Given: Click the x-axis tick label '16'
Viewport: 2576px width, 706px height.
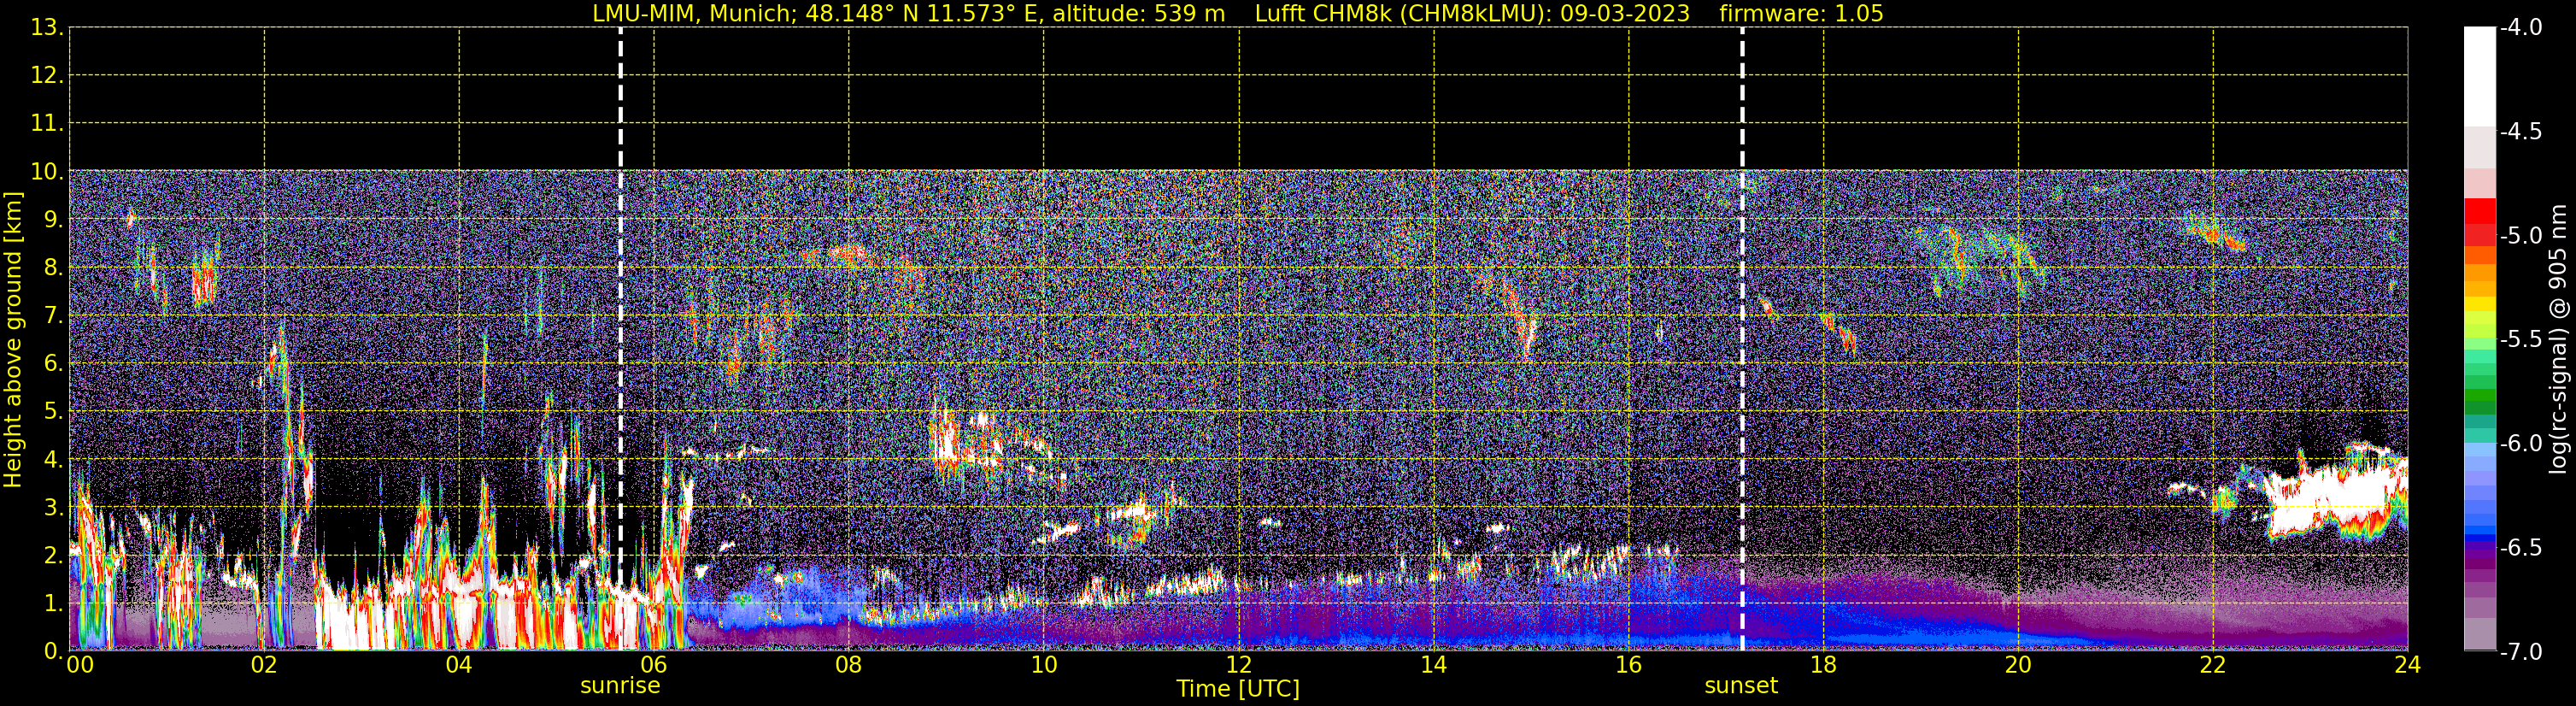Looking at the screenshot, I should pyautogui.click(x=1629, y=665).
